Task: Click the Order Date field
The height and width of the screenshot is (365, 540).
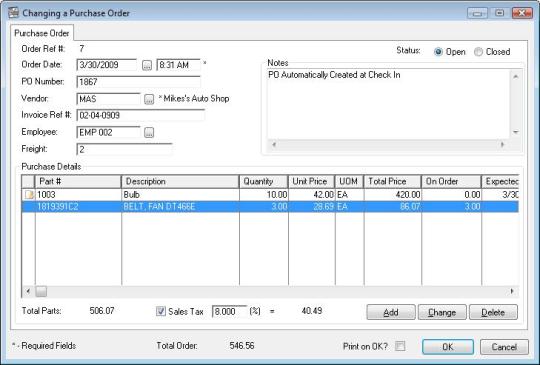Action: tap(107, 65)
